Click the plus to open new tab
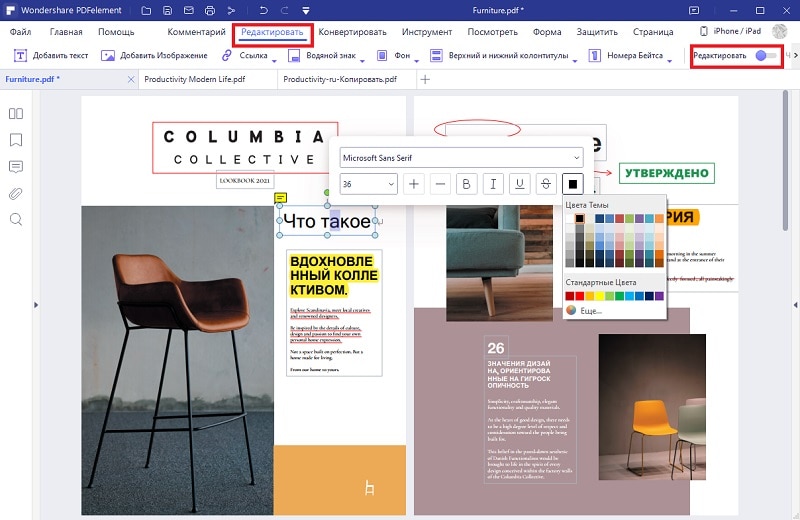Screen dimensions: 800x520 [x=424, y=79]
